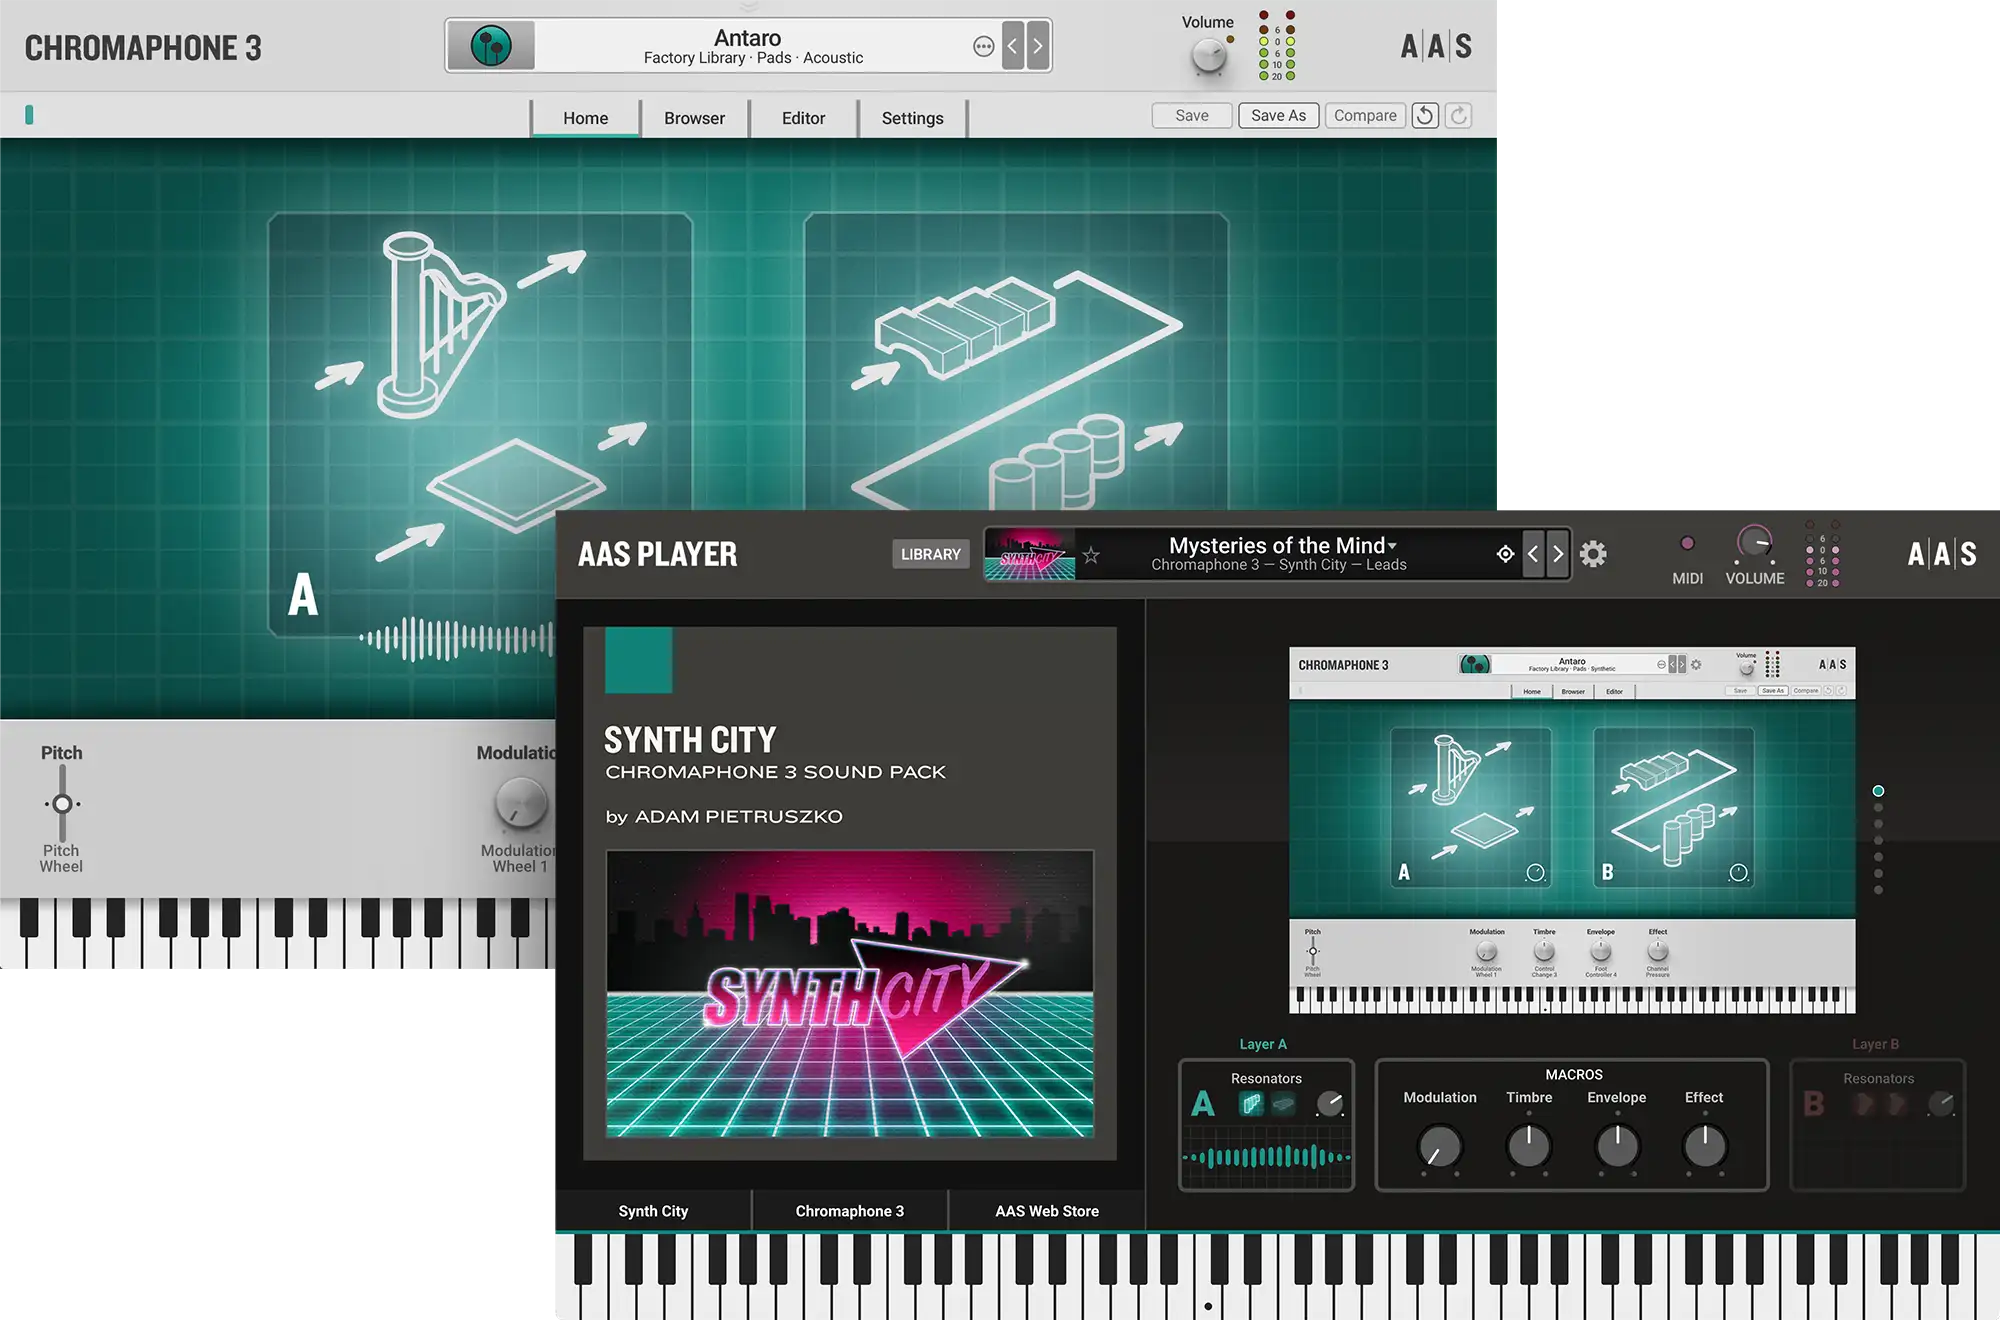The height and width of the screenshot is (1320, 2000).
Task: Click the Synth City pack thumbnail in preset bar
Action: (1030, 554)
